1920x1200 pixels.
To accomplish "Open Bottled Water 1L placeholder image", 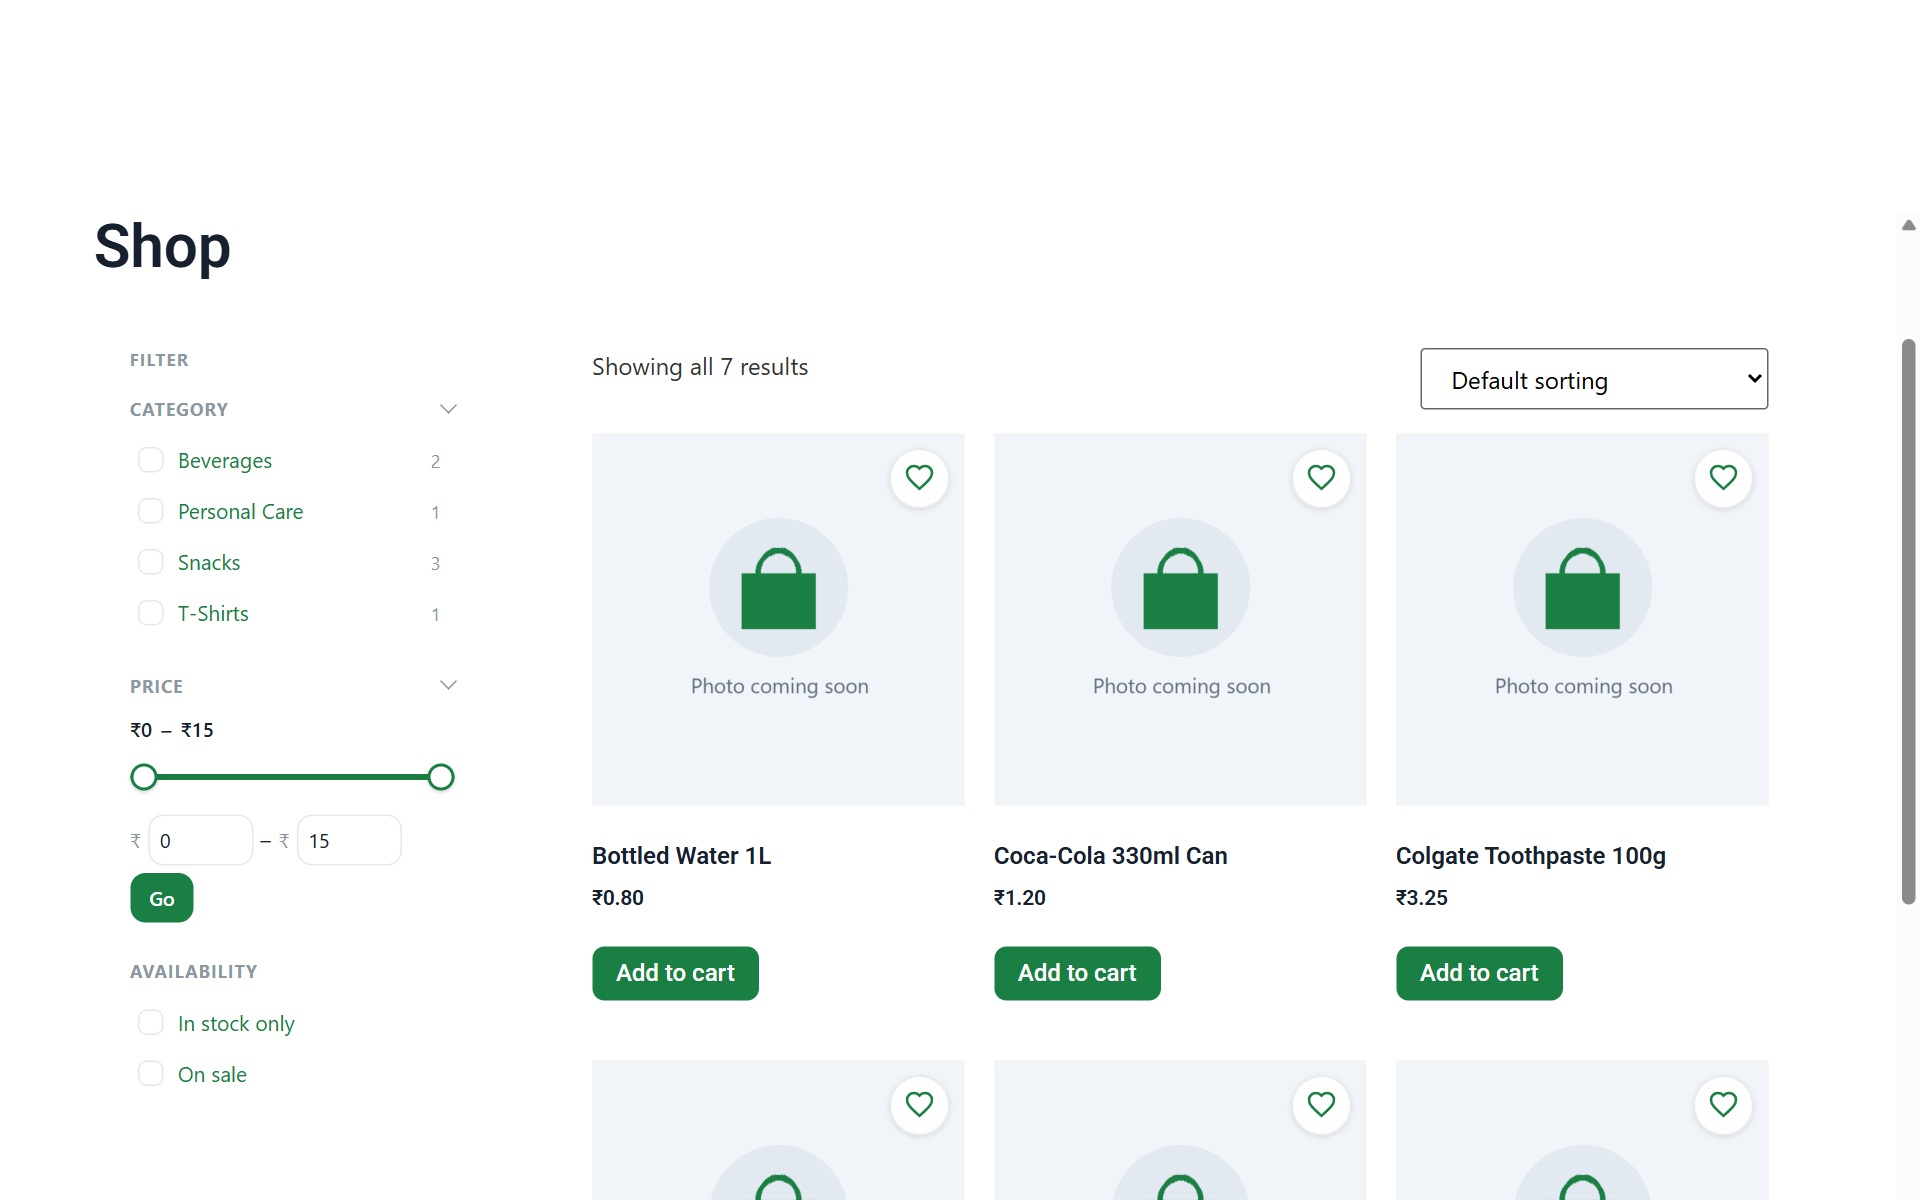I will tap(778, 619).
